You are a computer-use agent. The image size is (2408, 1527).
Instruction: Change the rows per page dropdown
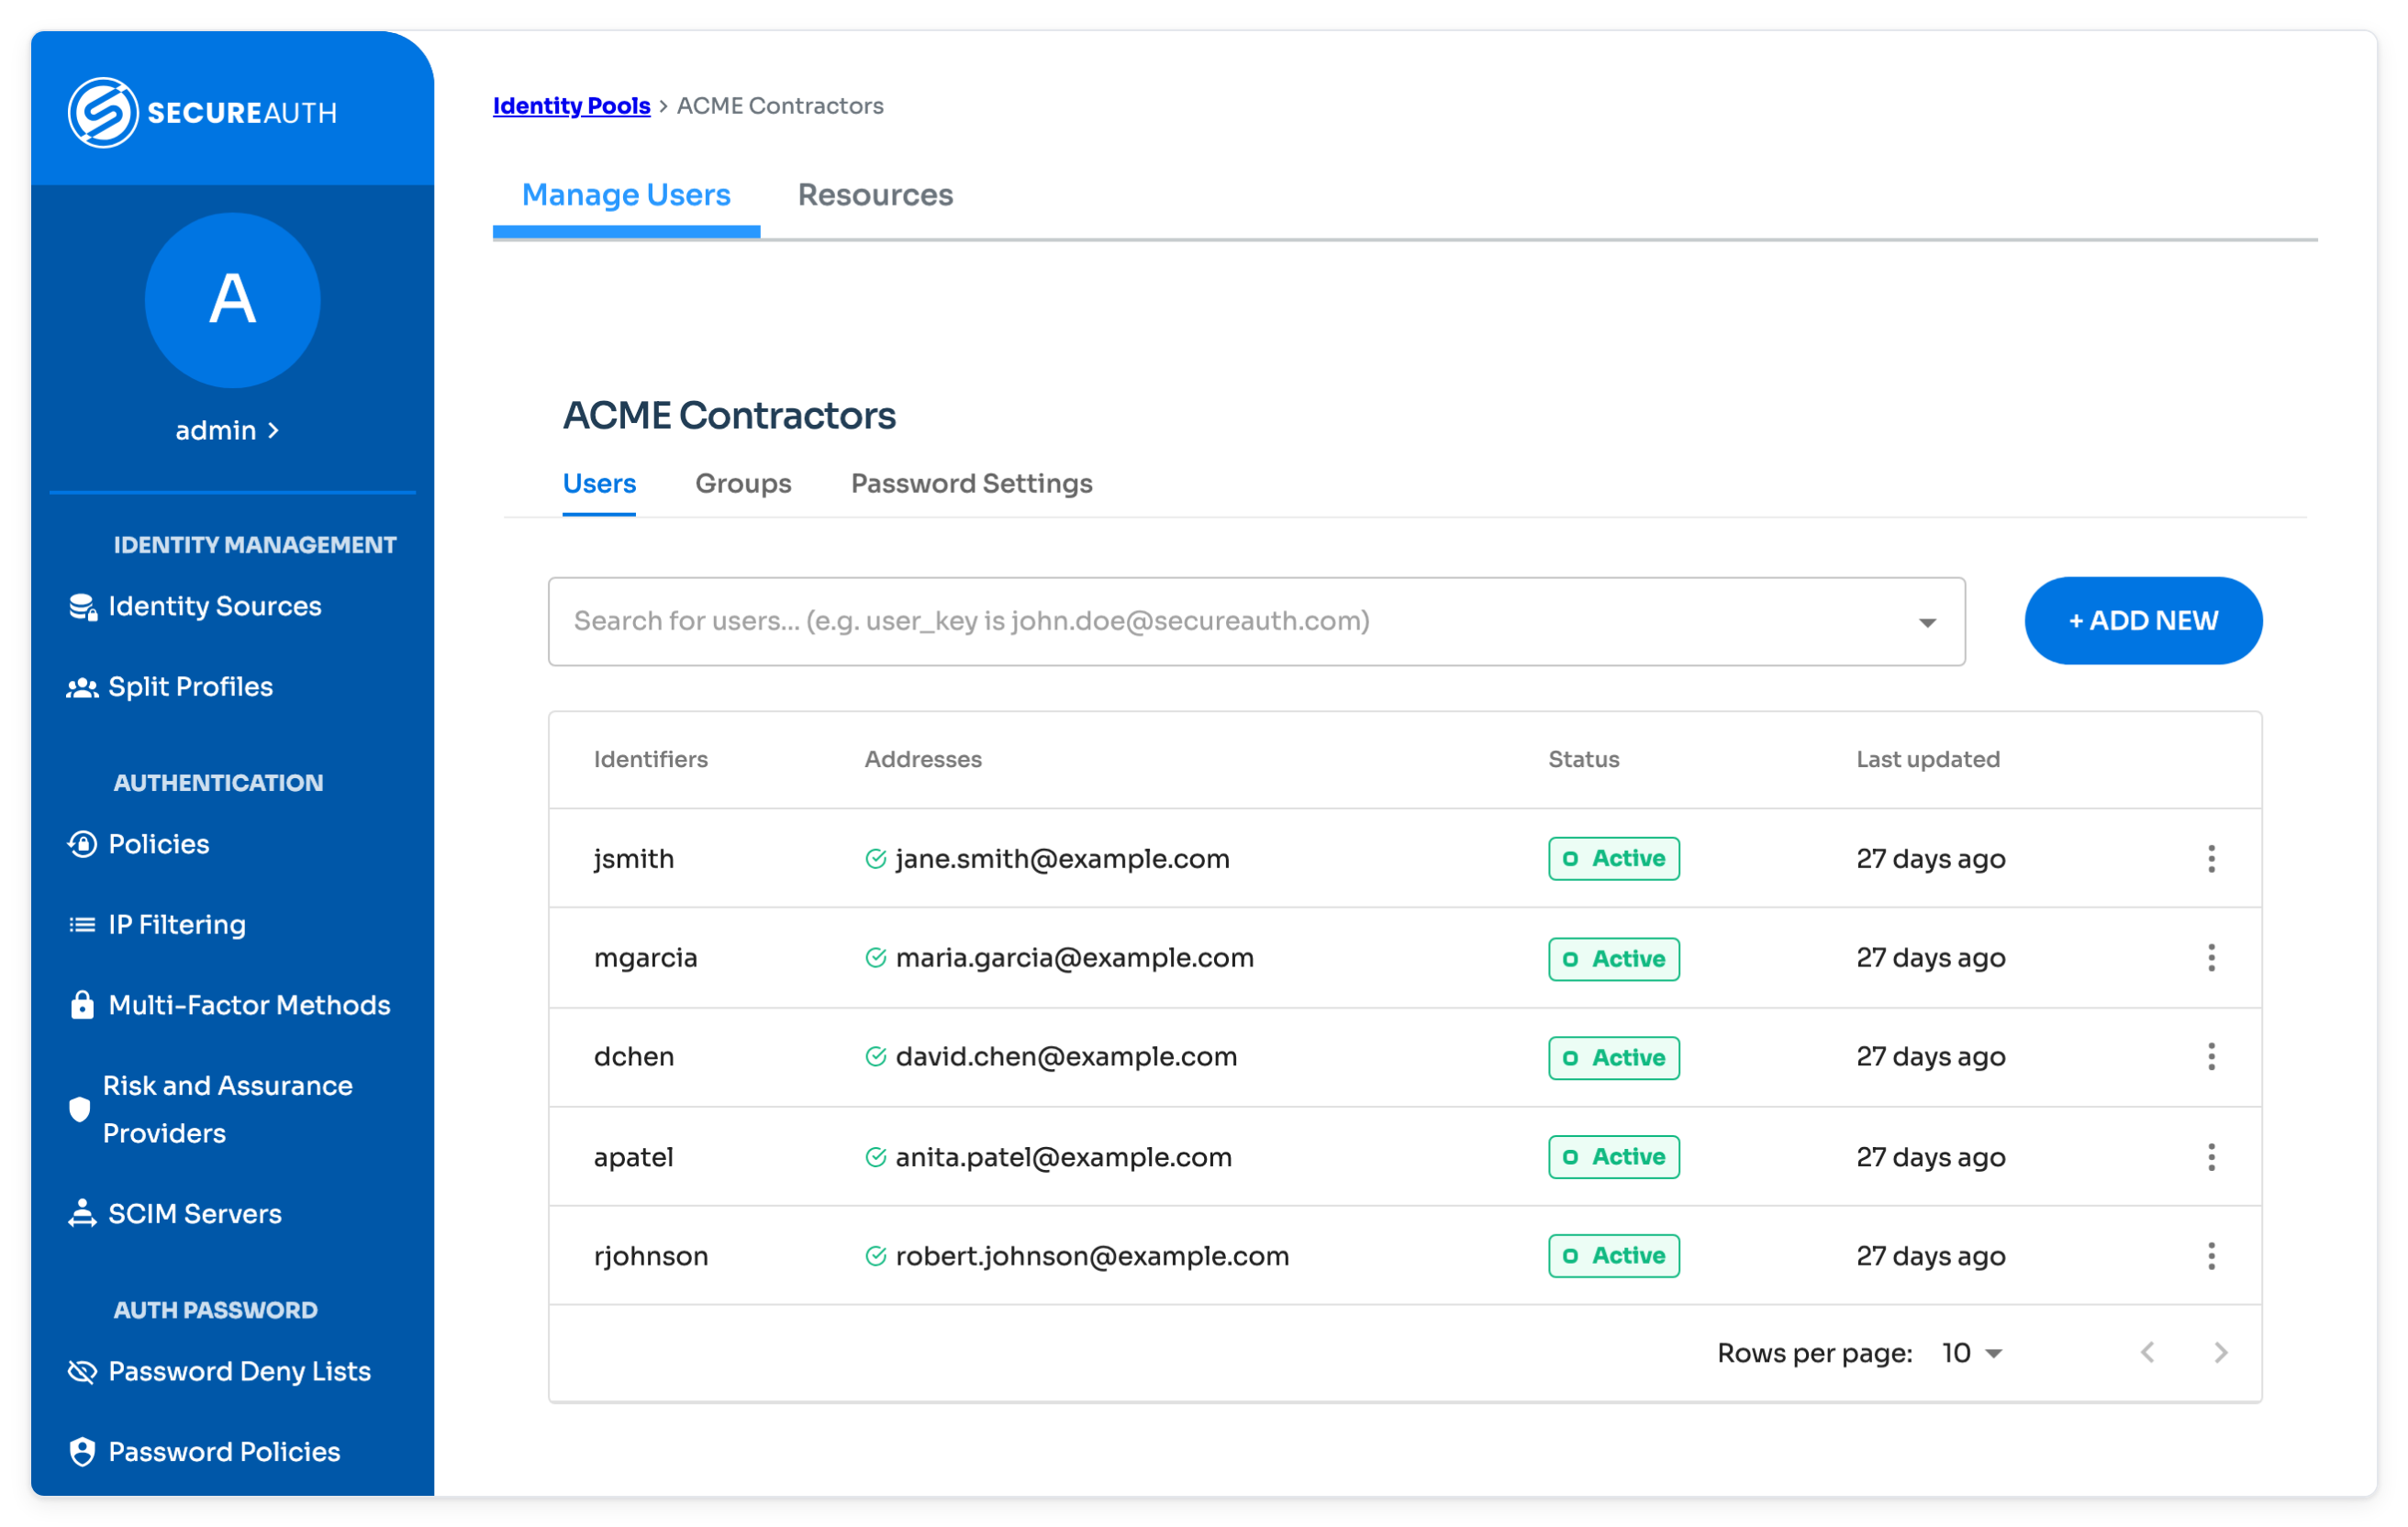1971,1353
